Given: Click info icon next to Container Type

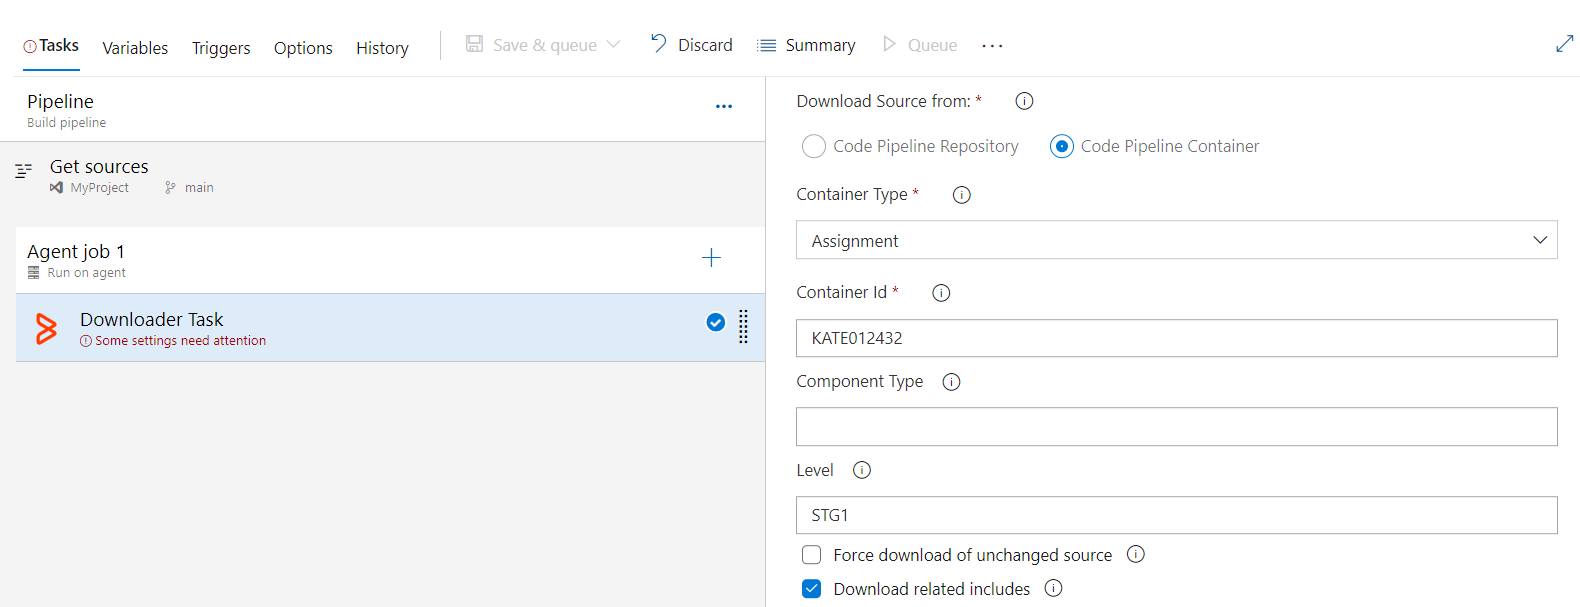Looking at the screenshot, I should [x=961, y=195].
